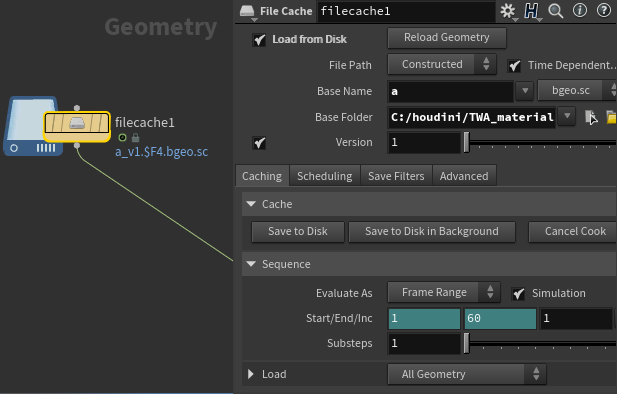This screenshot has height=394, width=617.
Task: Open help with the question mark icon
Action: [604, 11]
